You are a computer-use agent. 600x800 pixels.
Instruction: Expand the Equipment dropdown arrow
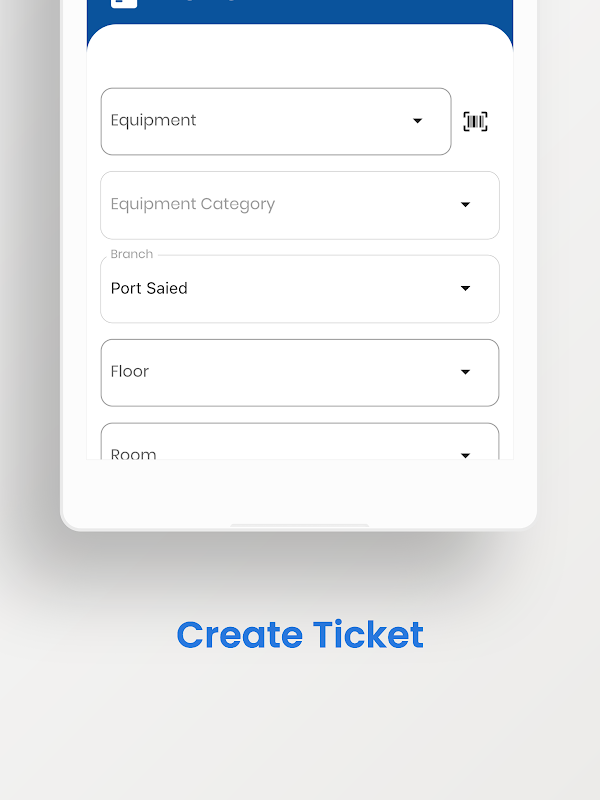point(418,121)
